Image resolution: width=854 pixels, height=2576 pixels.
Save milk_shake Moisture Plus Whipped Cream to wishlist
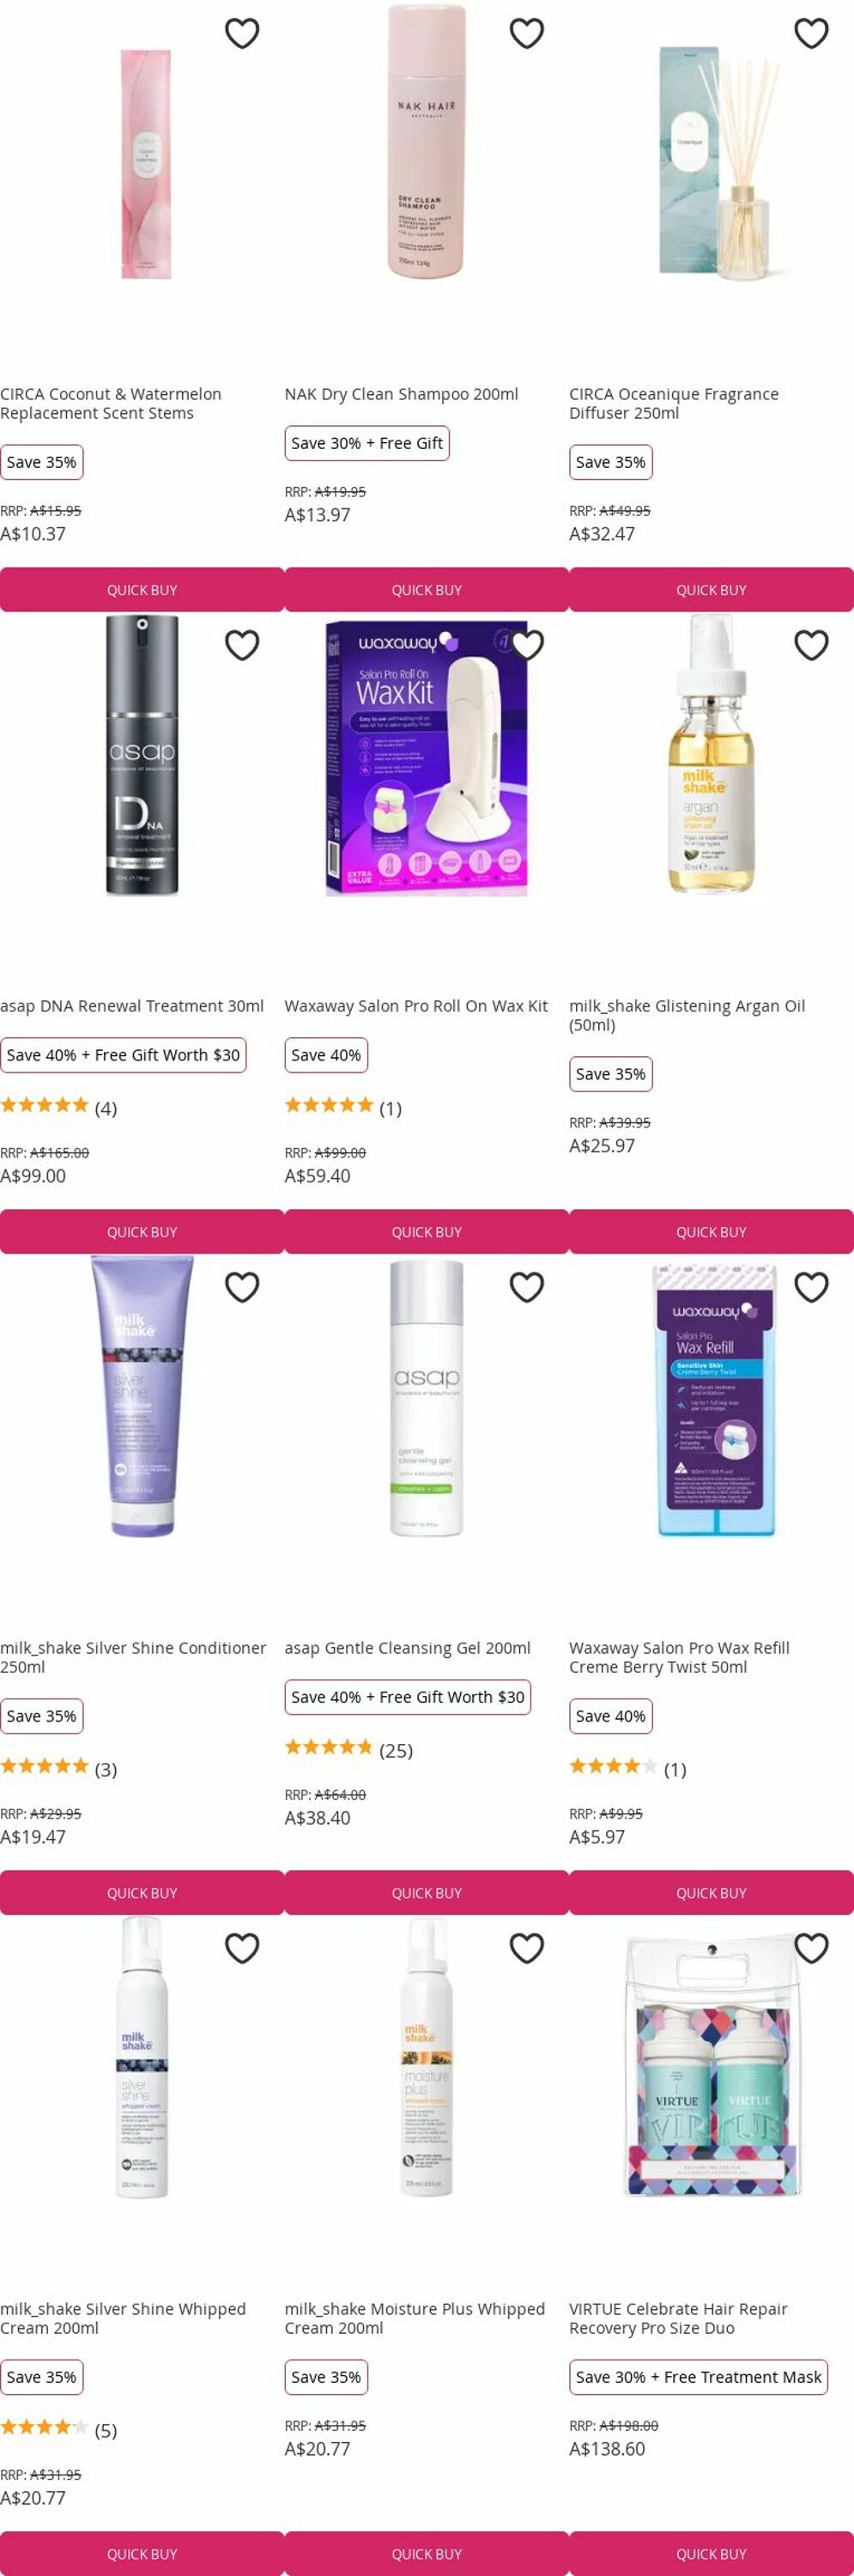(x=527, y=1948)
